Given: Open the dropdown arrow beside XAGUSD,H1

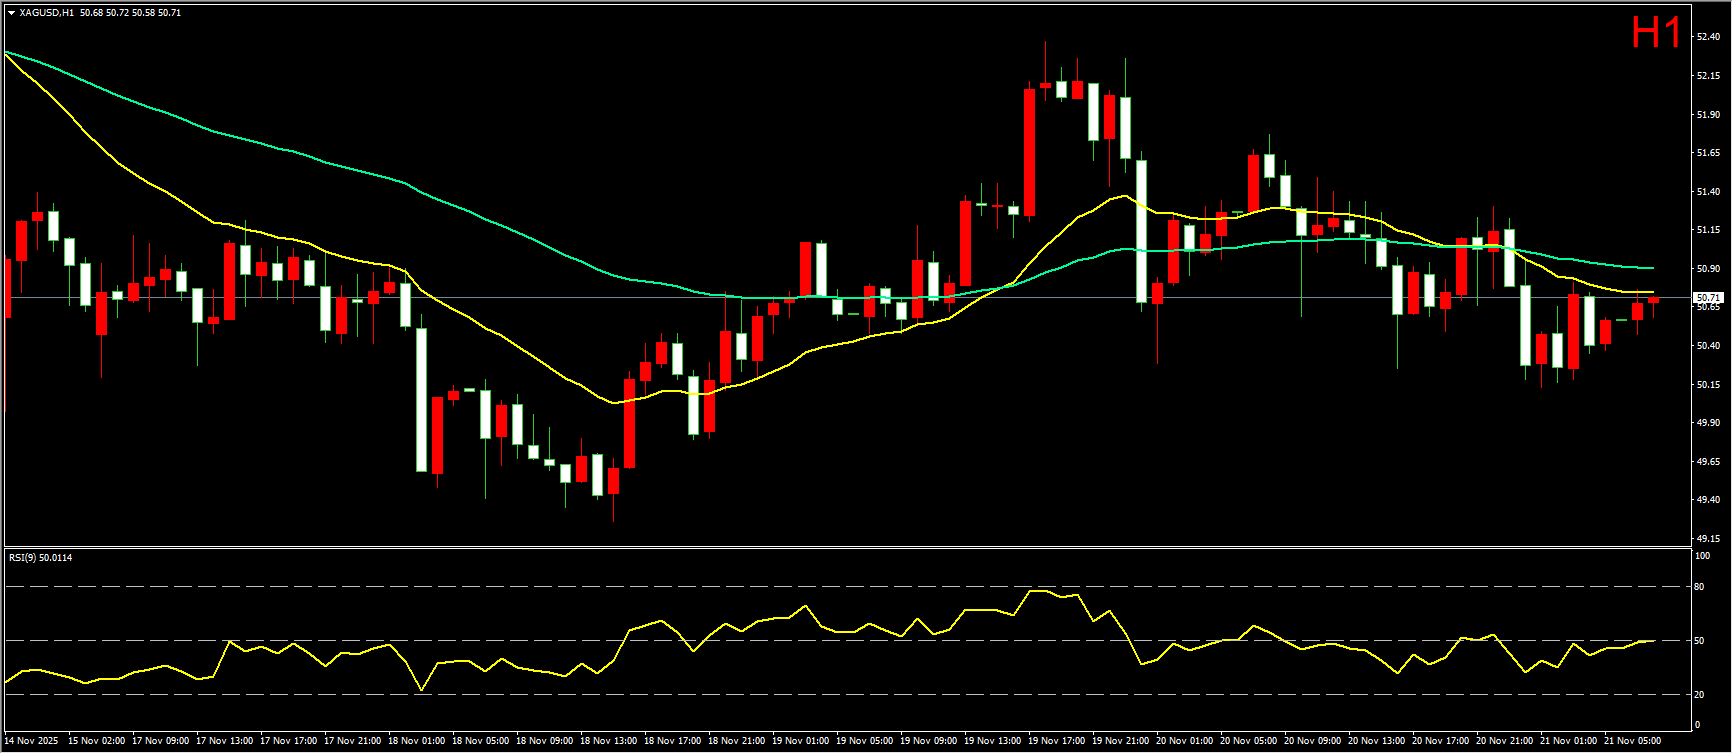Looking at the screenshot, I should point(11,13).
